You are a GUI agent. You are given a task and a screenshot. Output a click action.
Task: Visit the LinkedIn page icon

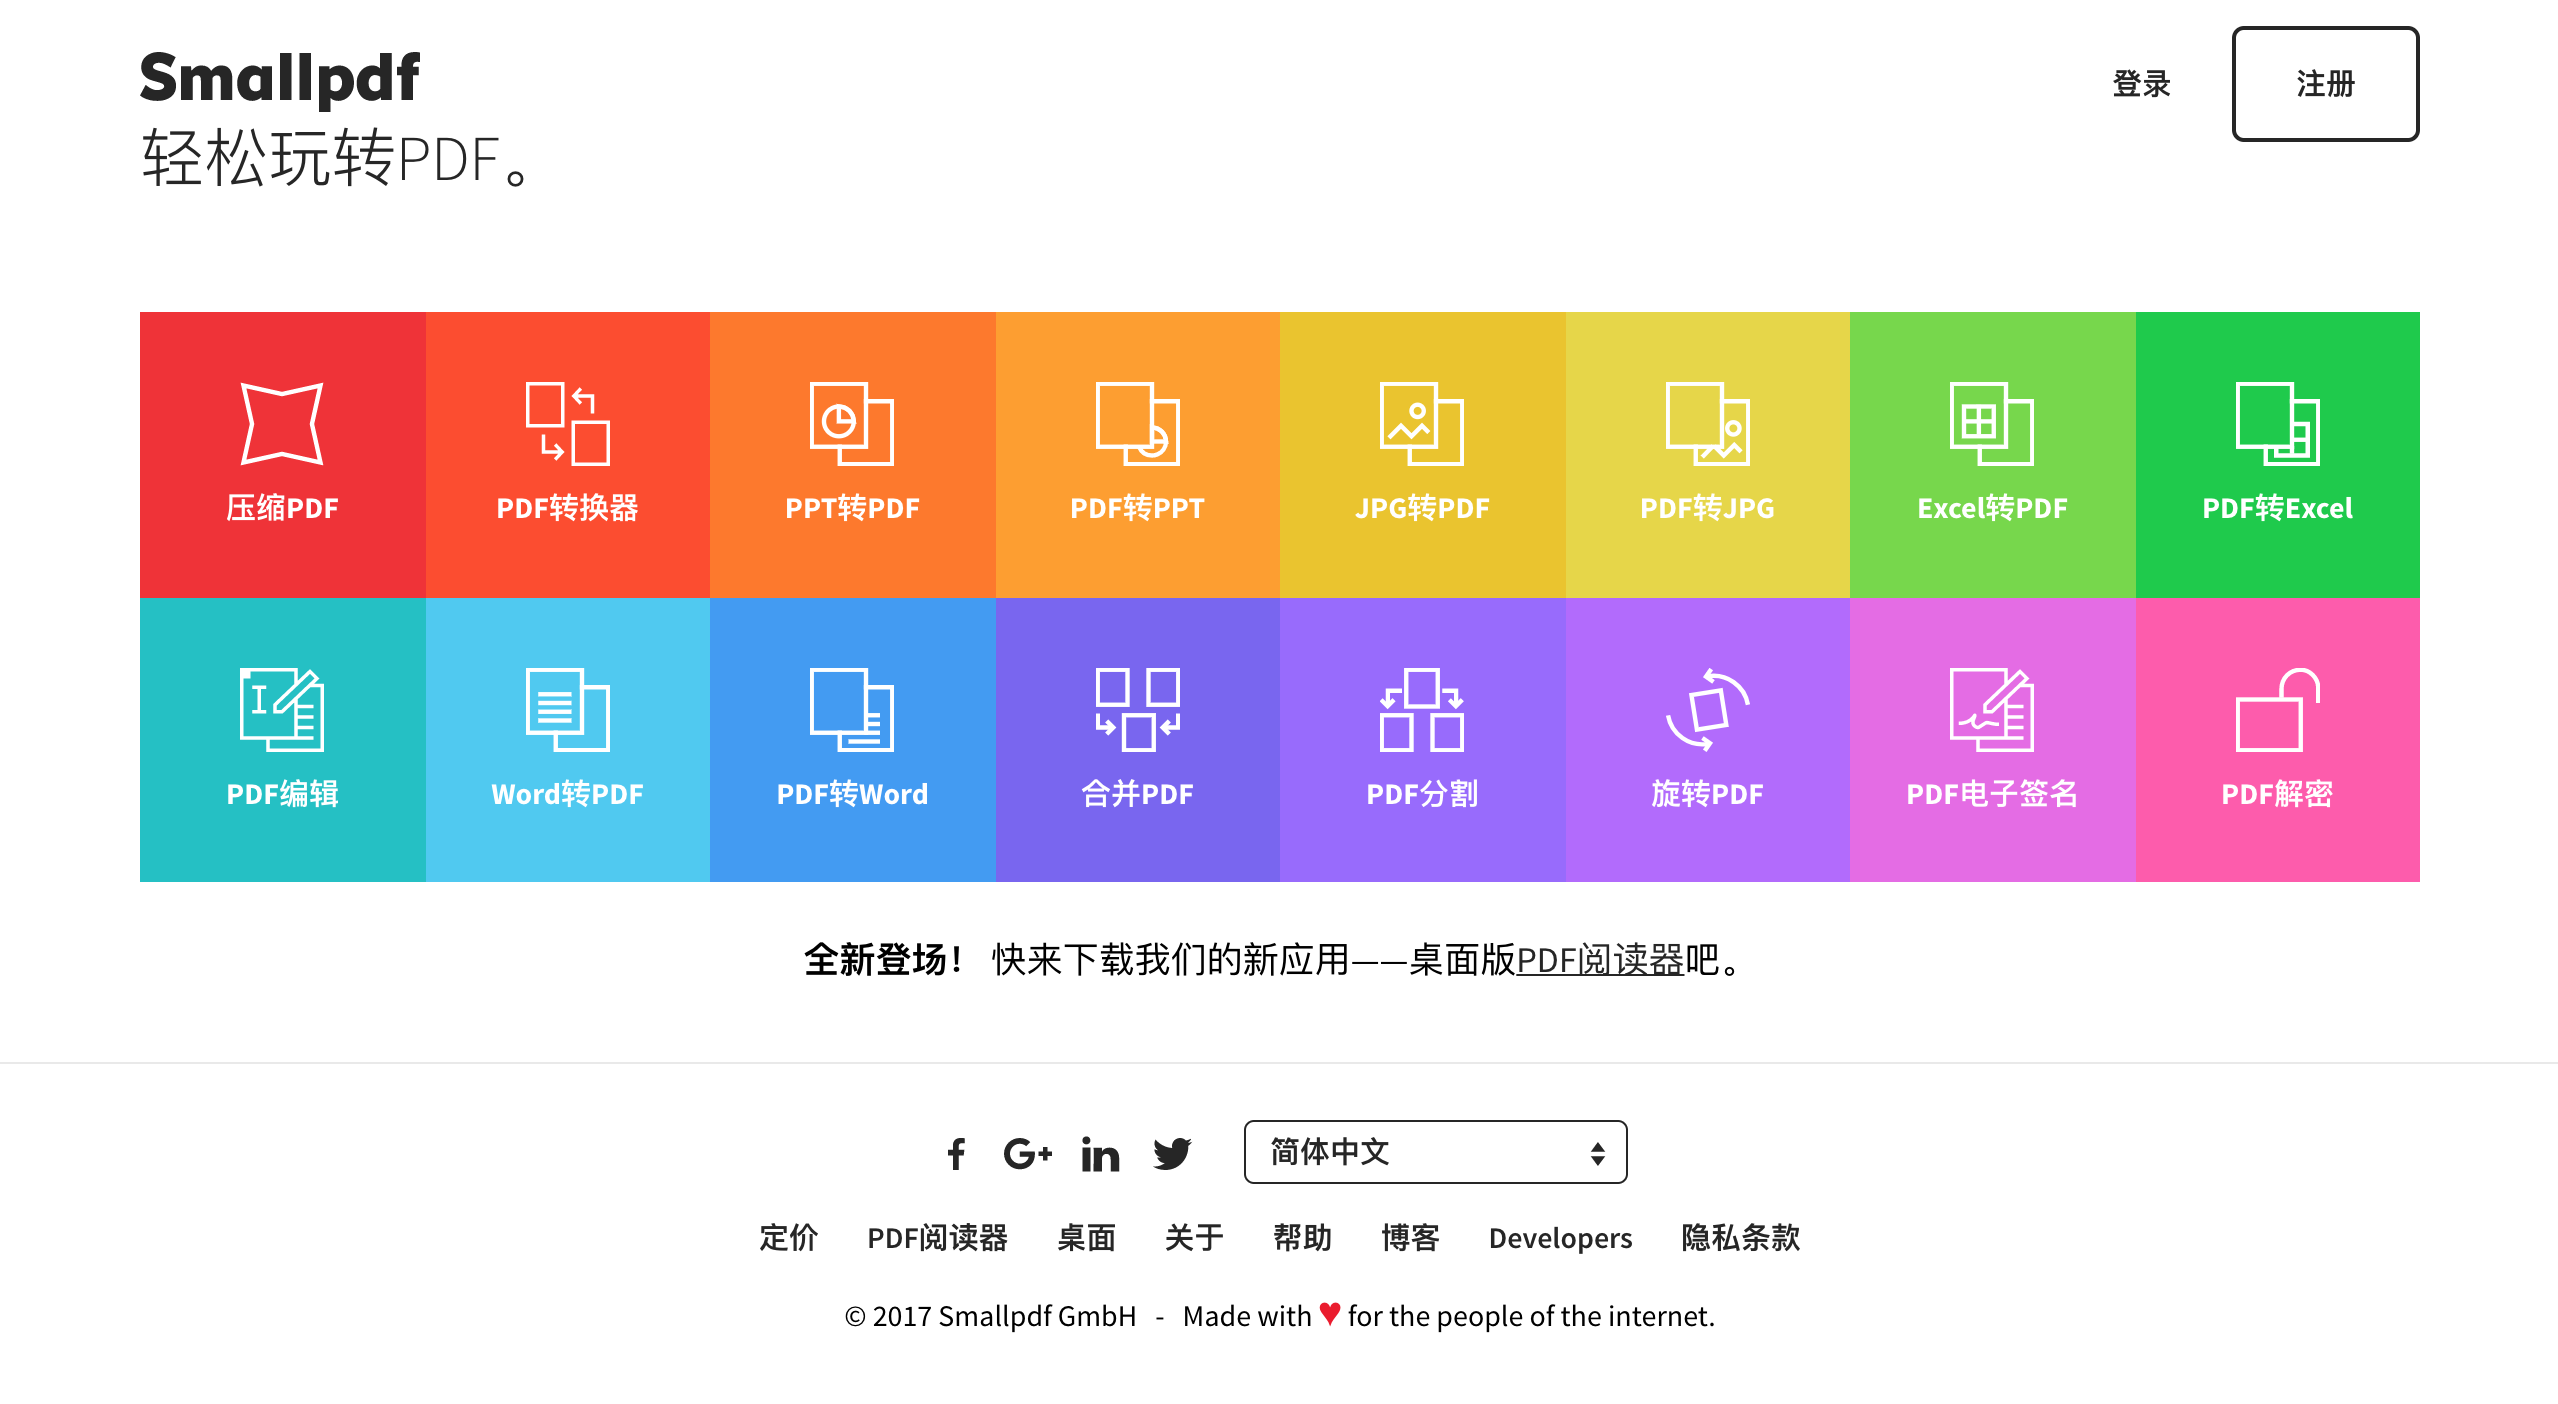tap(1100, 1154)
